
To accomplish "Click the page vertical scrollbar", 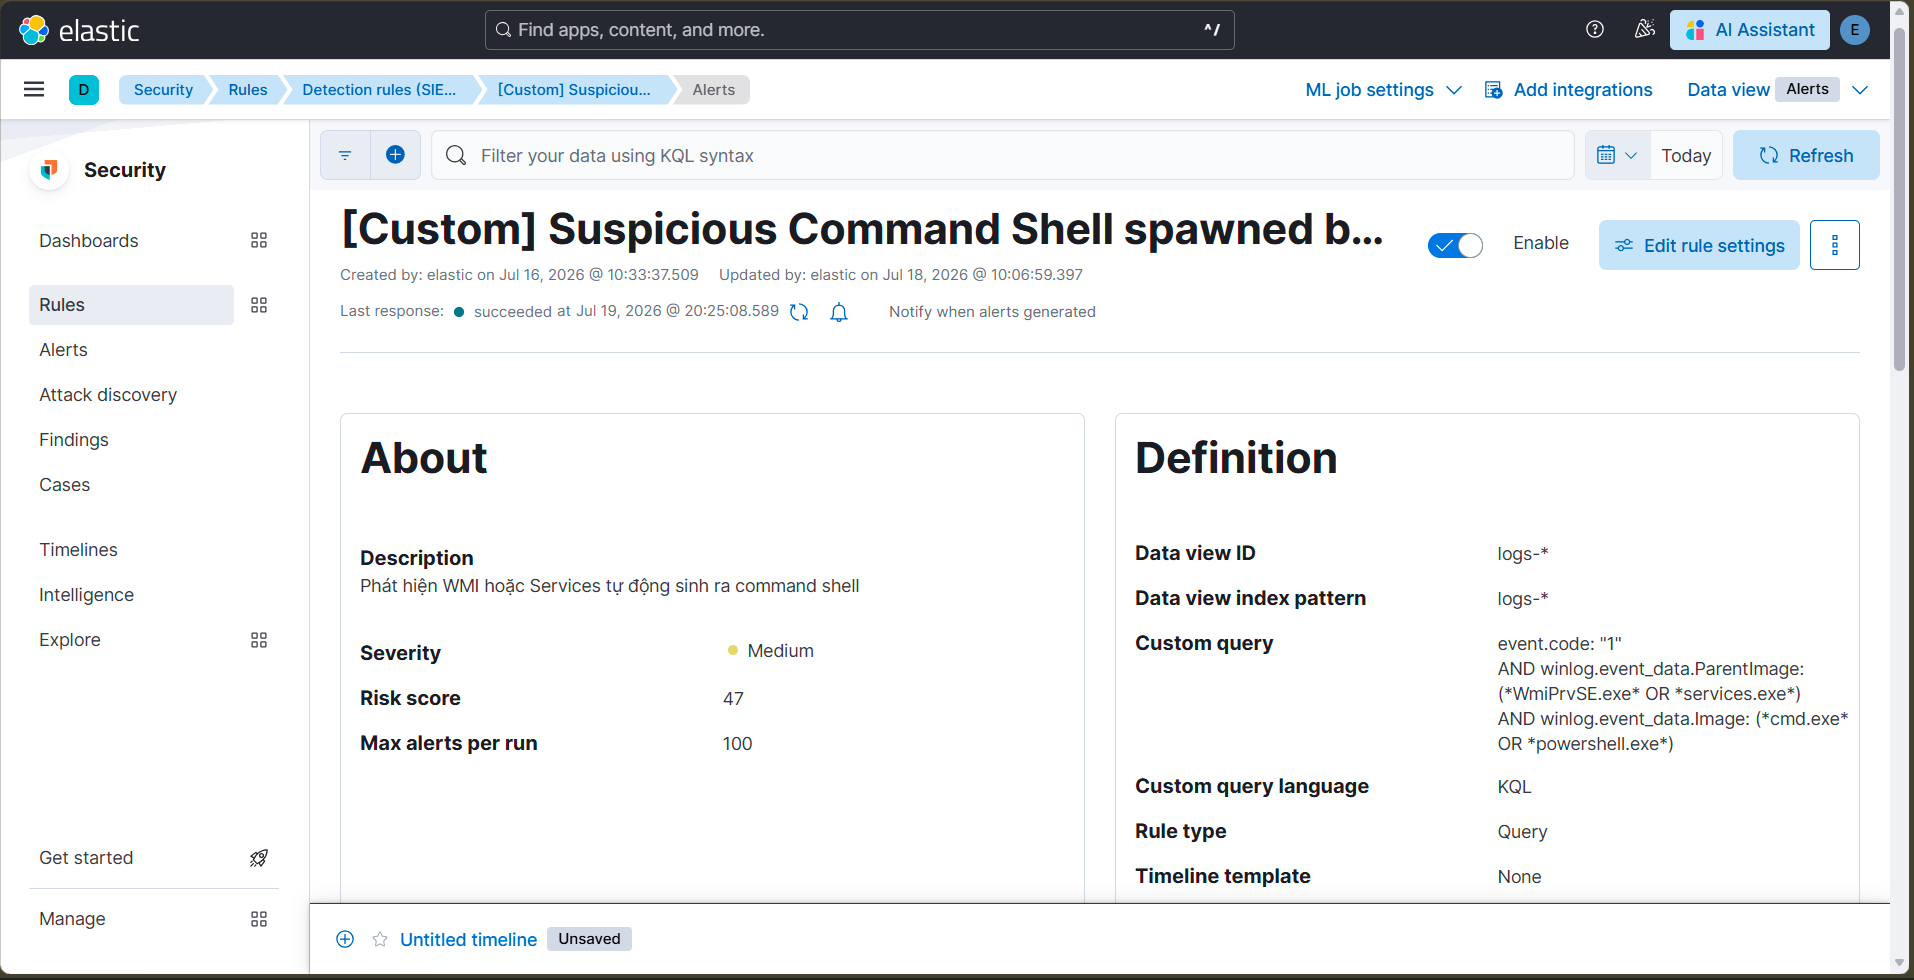I will [x=1900, y=200].
